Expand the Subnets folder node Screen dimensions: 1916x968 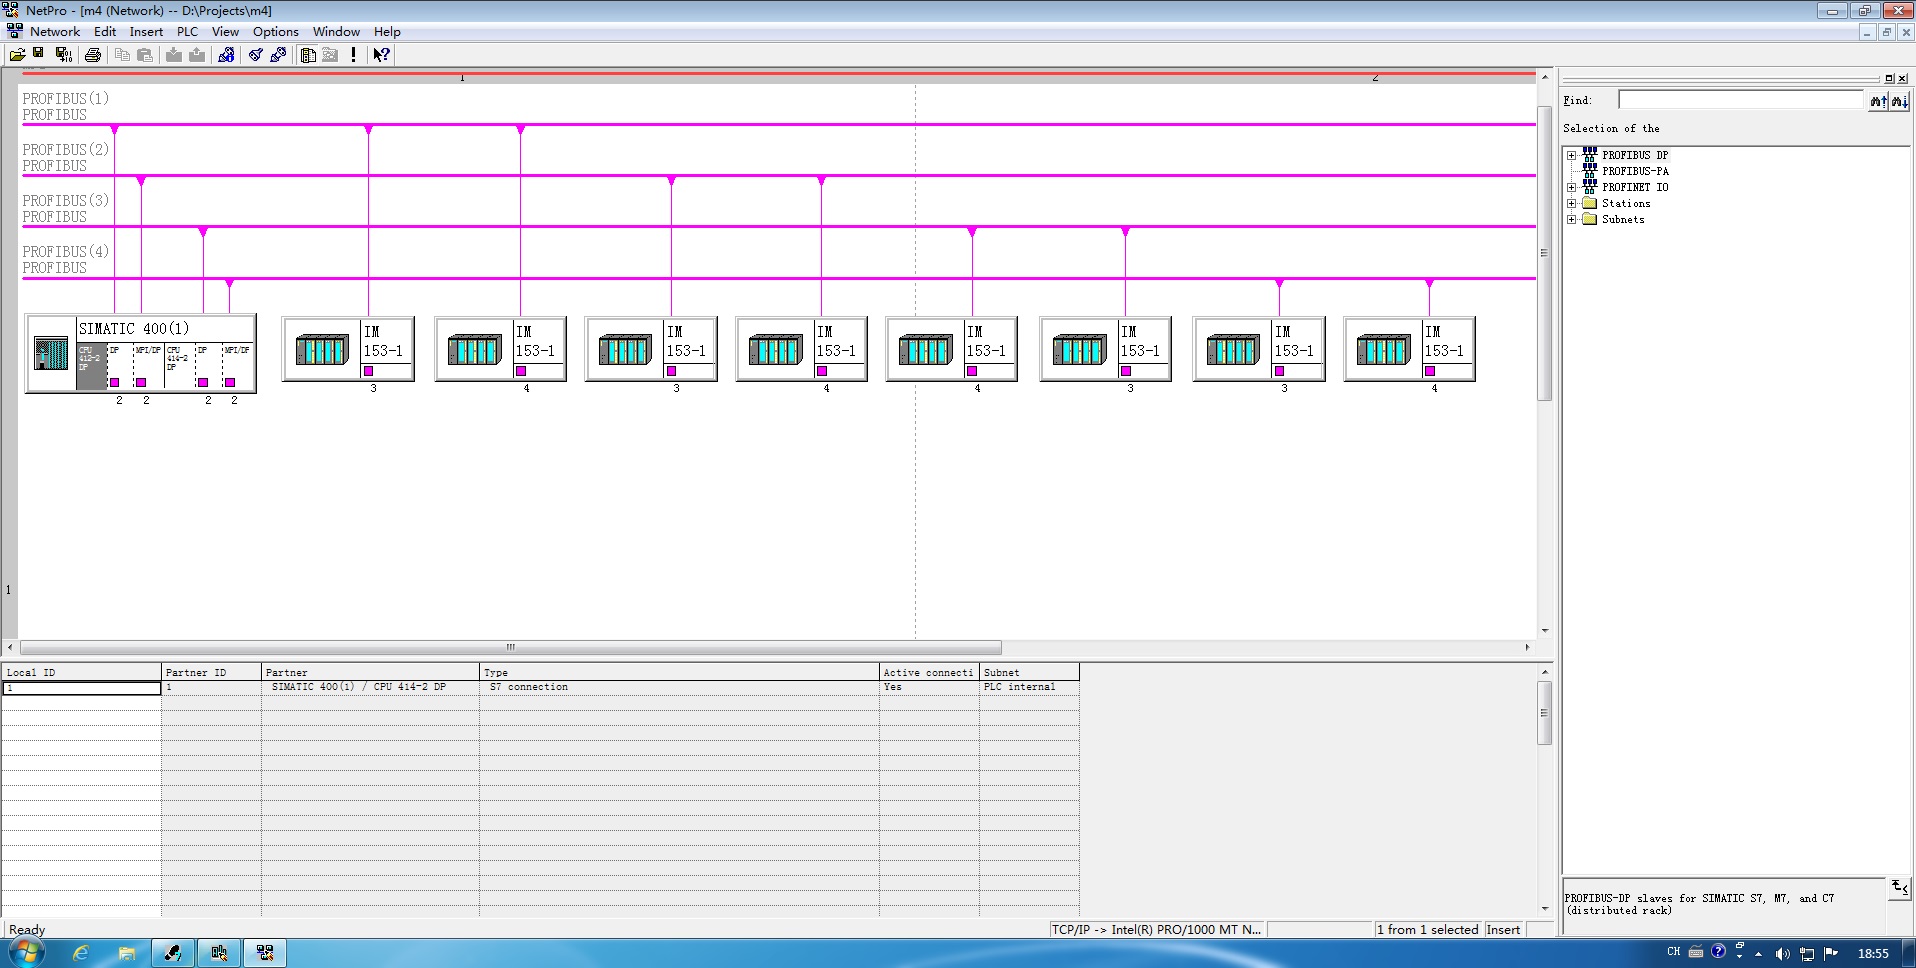[x=1571, y=220]
